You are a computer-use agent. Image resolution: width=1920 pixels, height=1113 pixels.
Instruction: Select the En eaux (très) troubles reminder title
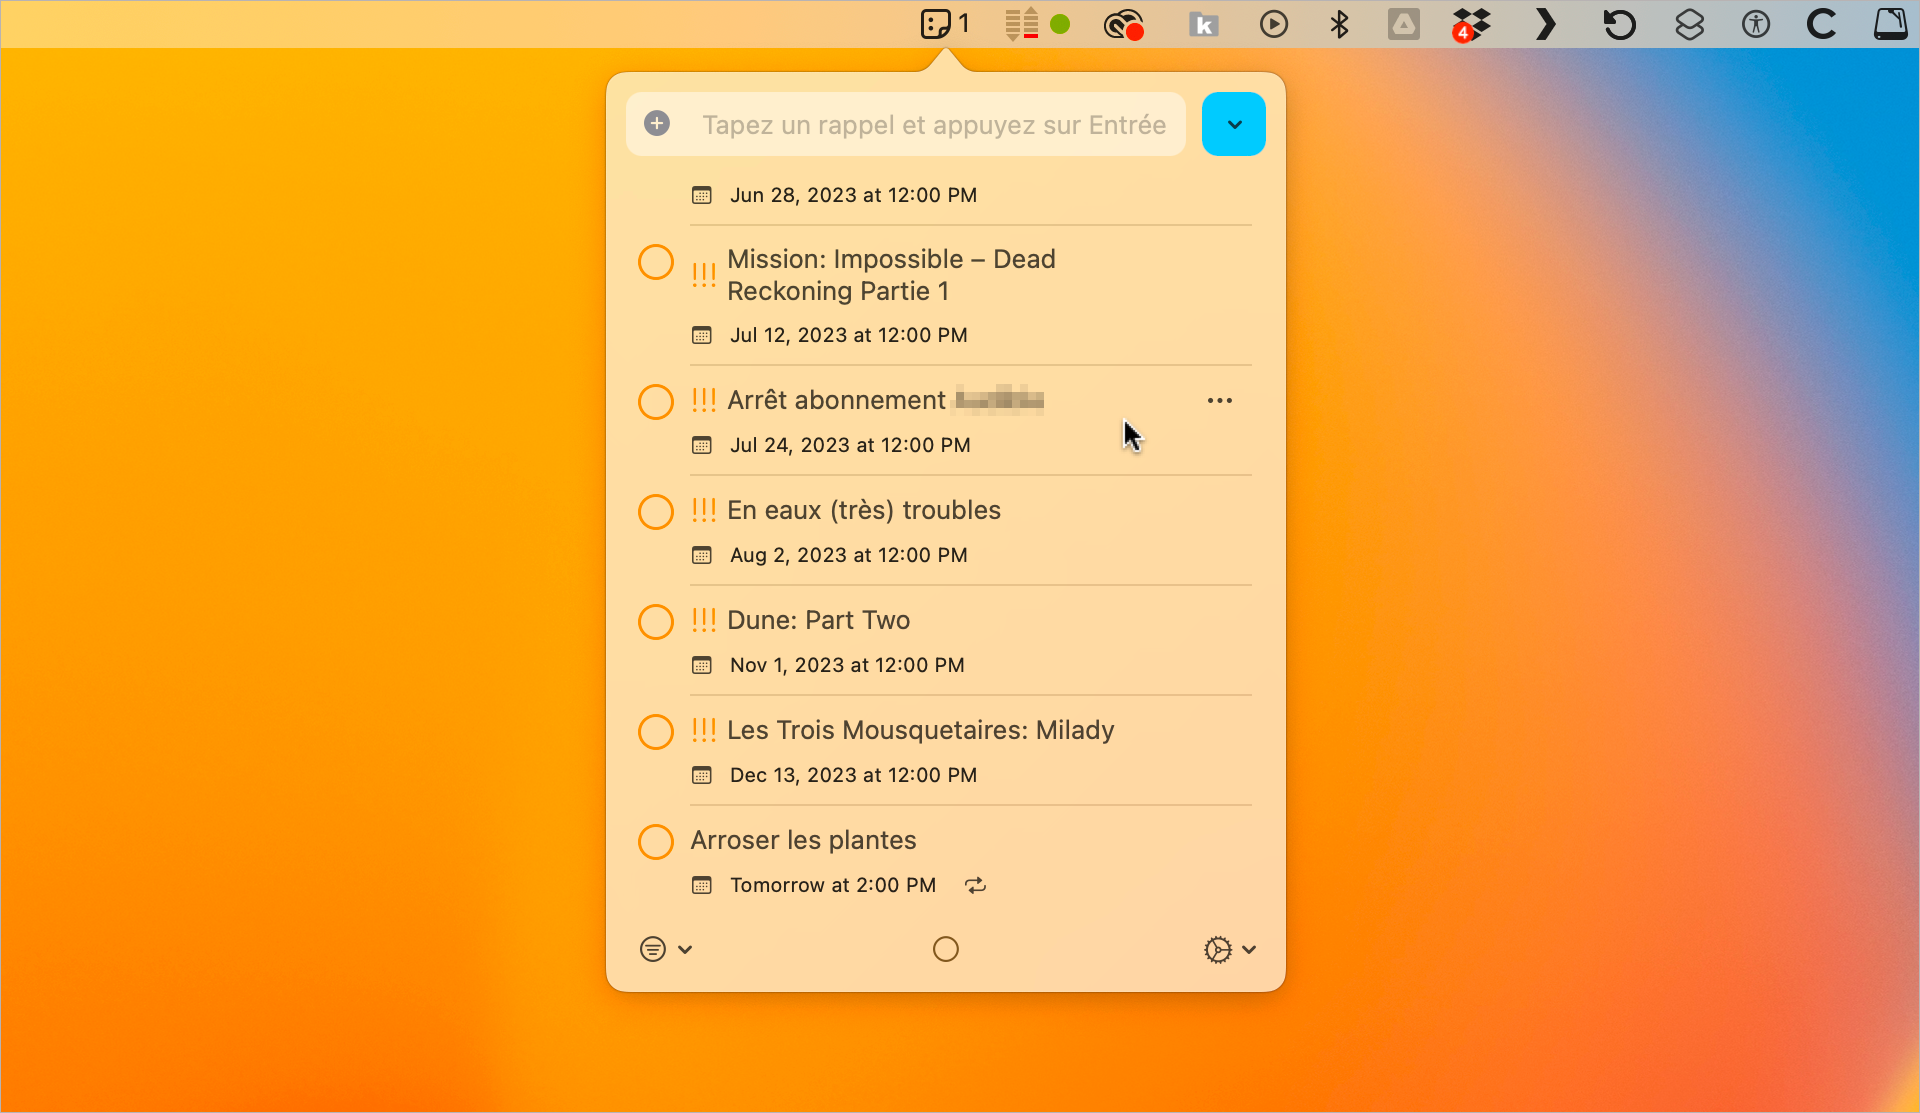point(863,510)
